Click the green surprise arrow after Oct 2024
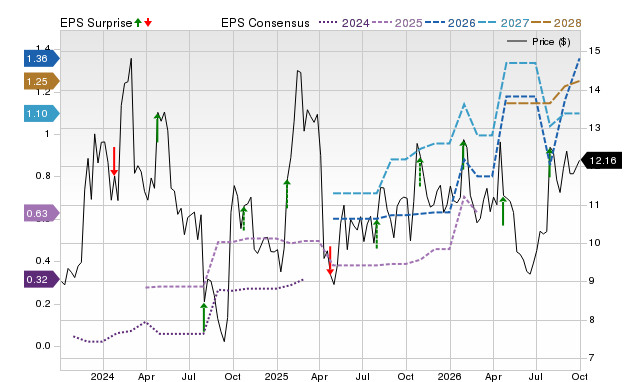This screenshot has width=640, height=382. click(244, 218)
